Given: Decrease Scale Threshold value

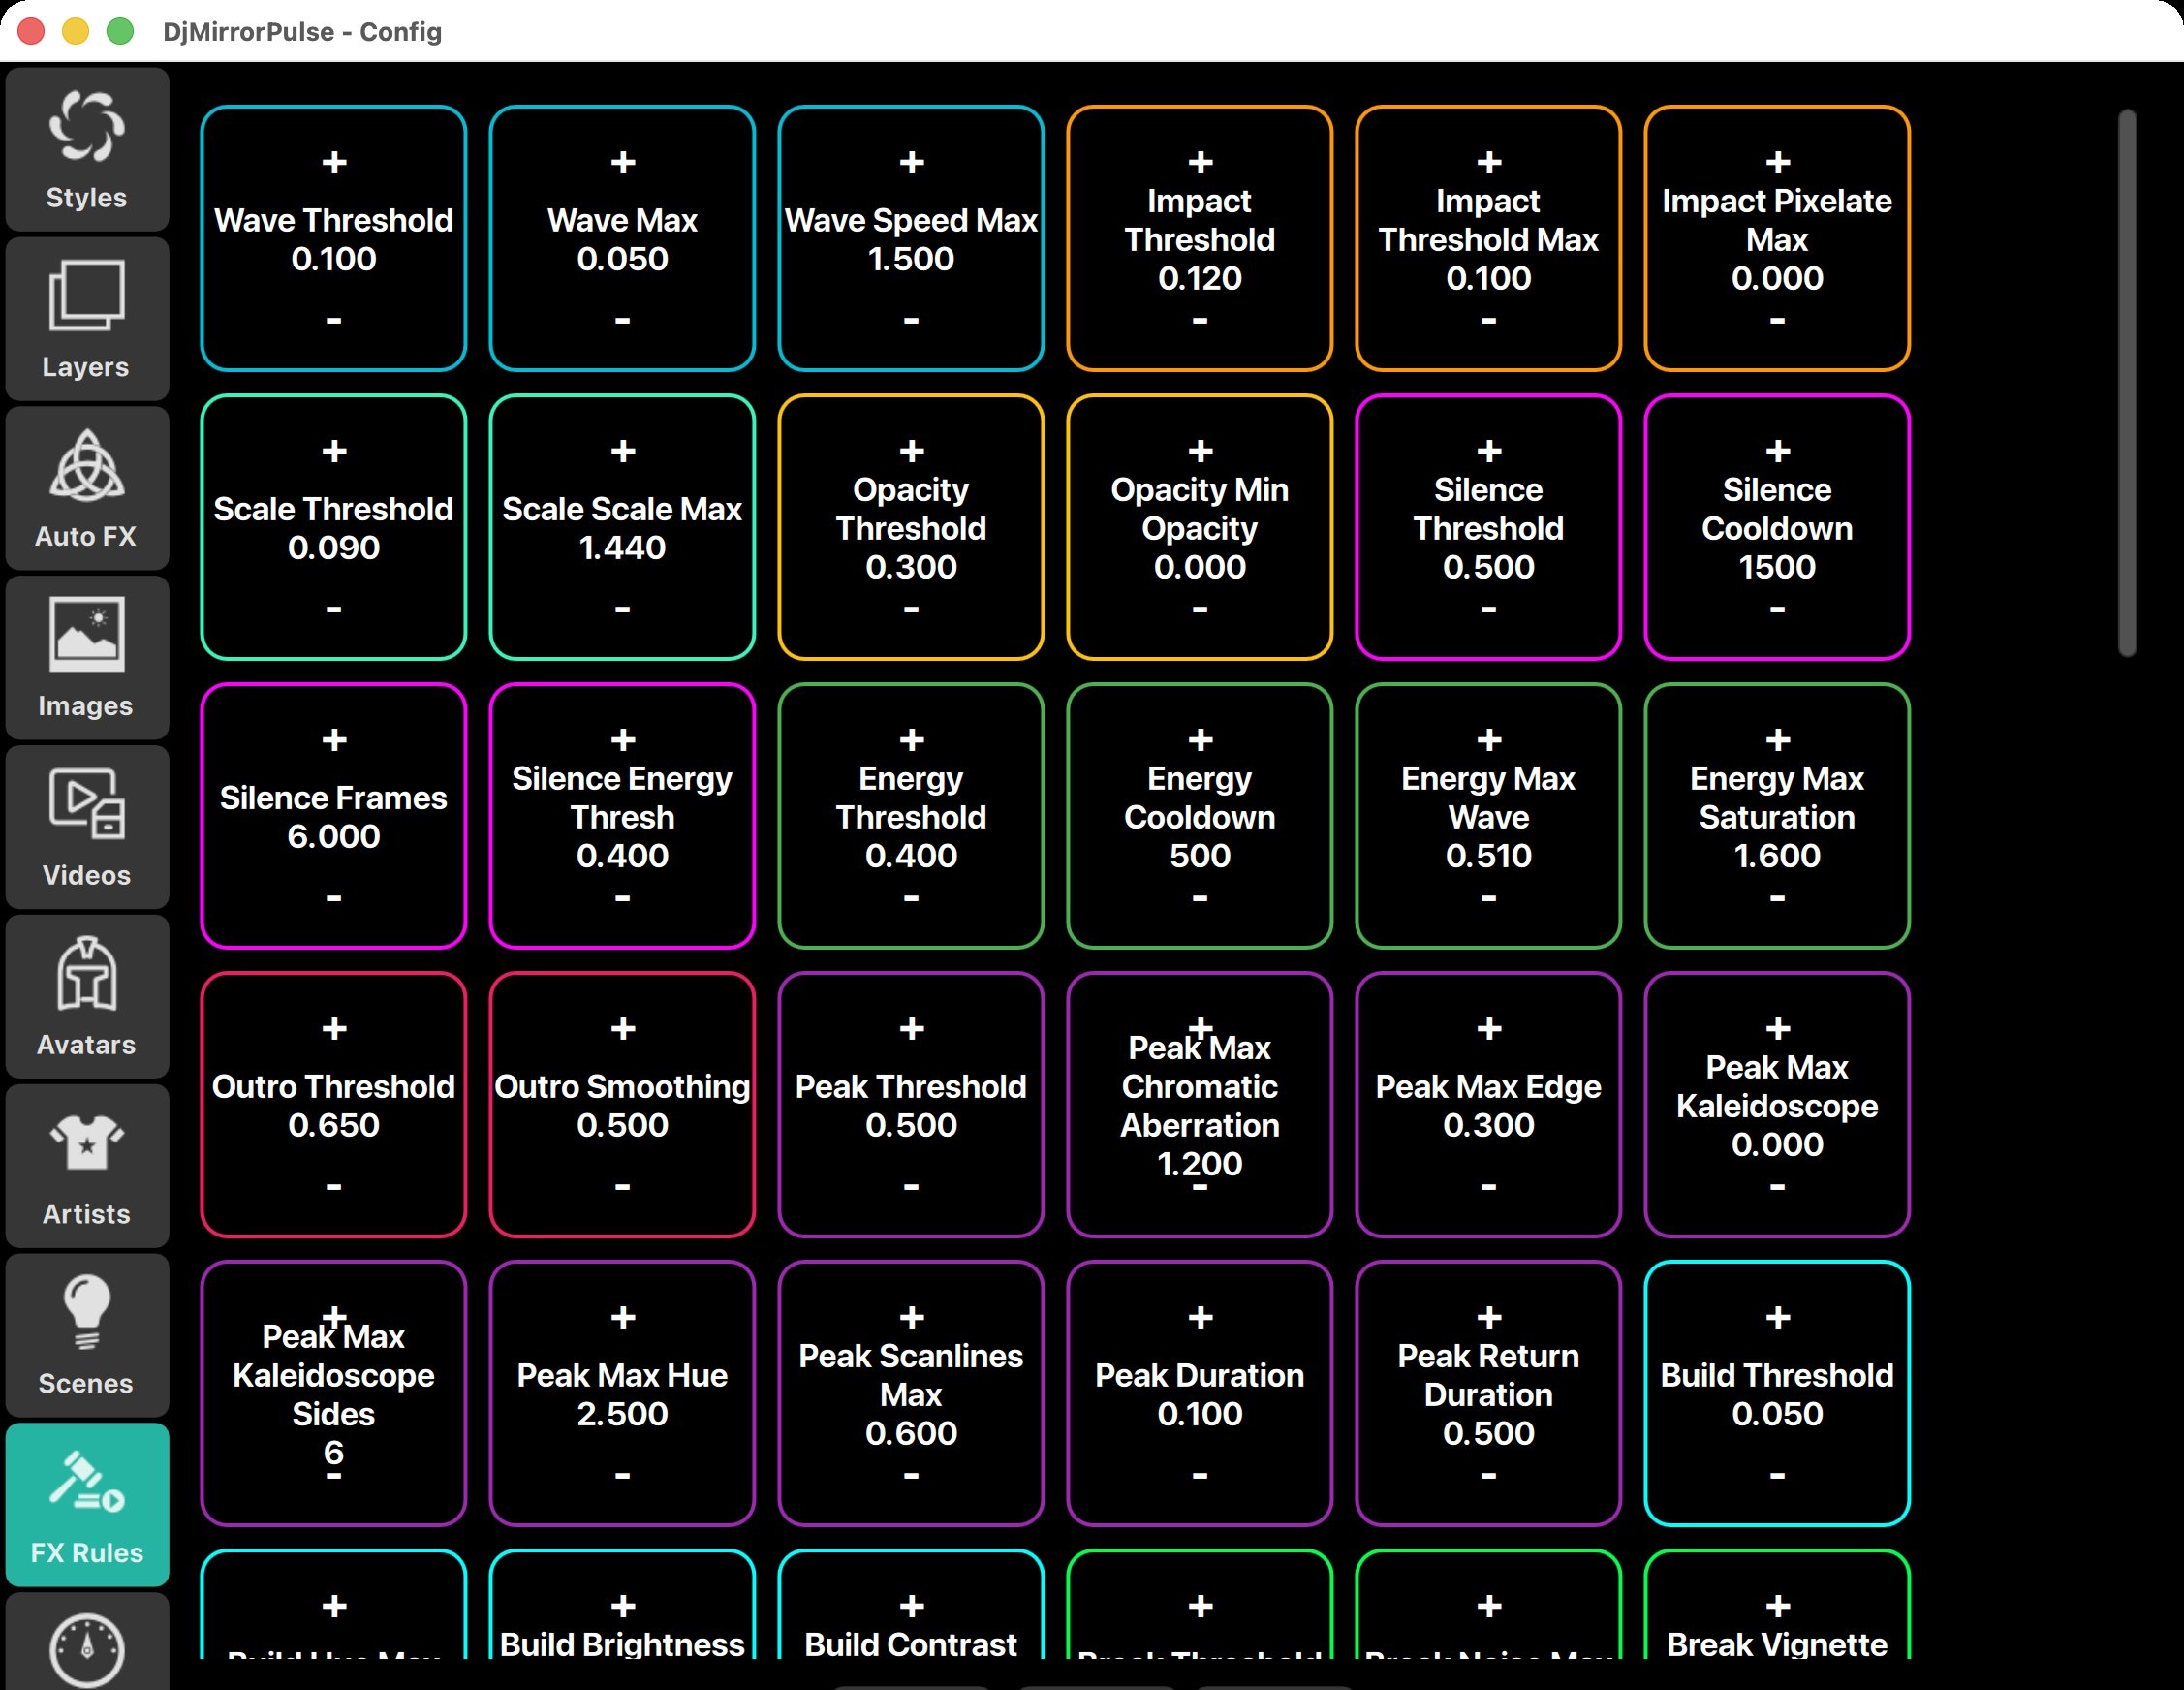Looking at the screenshot, I should point(334,609).
